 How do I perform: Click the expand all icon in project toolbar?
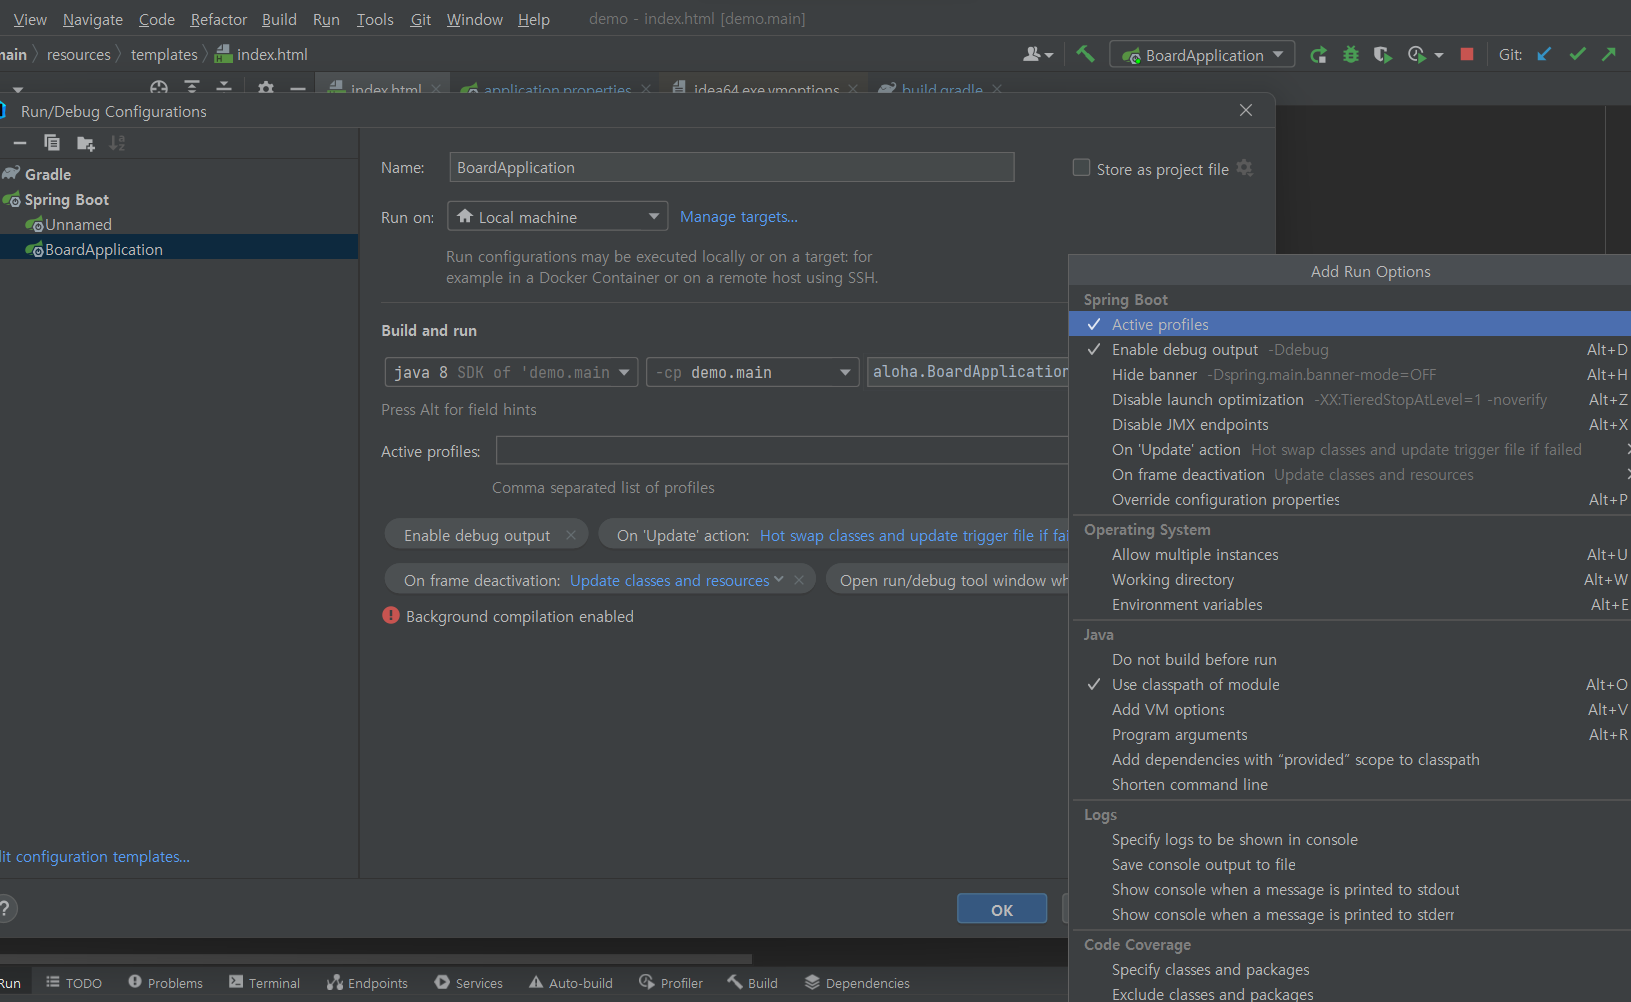coord(191,89)
